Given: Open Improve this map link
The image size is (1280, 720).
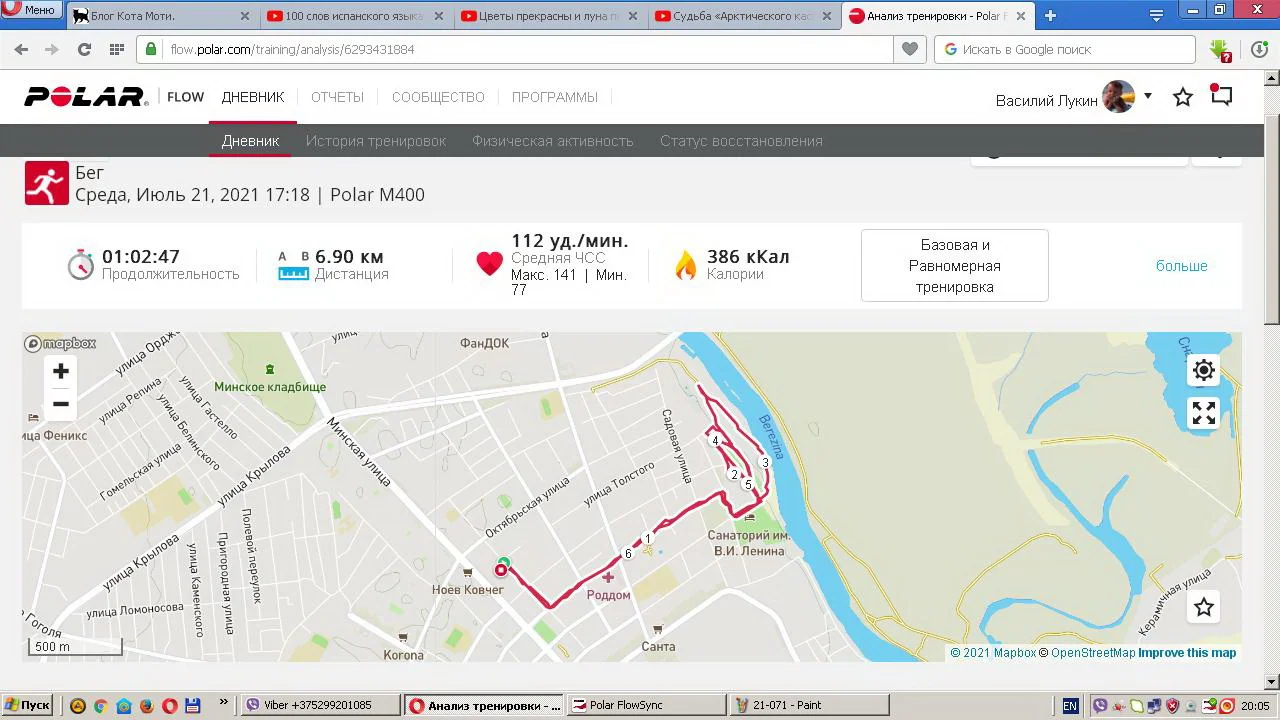Looking at the screenshot, I should (1187, 653).
